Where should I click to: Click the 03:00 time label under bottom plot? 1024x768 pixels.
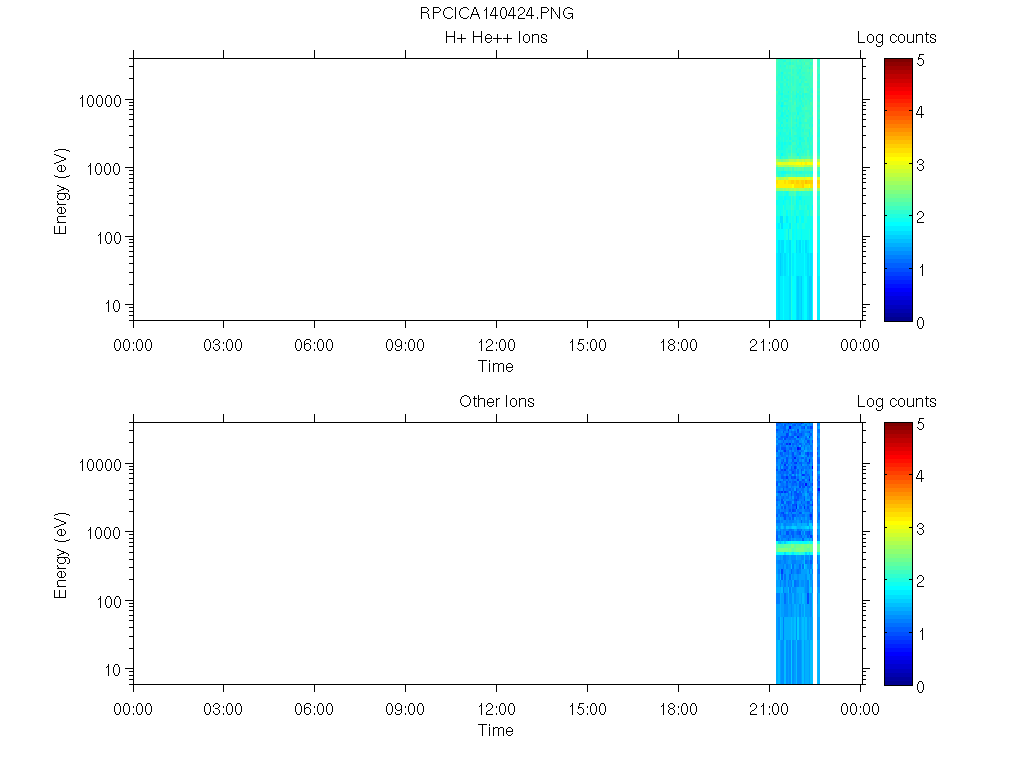(x=223, y=709)
